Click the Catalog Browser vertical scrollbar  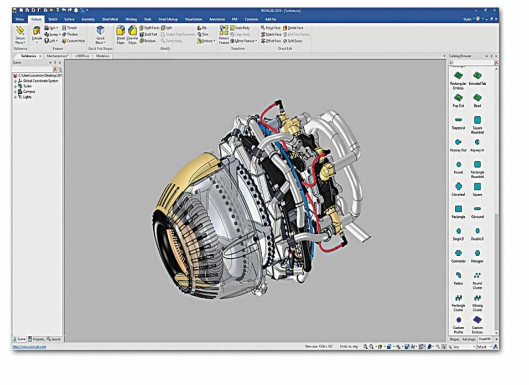tap(496, 202)
